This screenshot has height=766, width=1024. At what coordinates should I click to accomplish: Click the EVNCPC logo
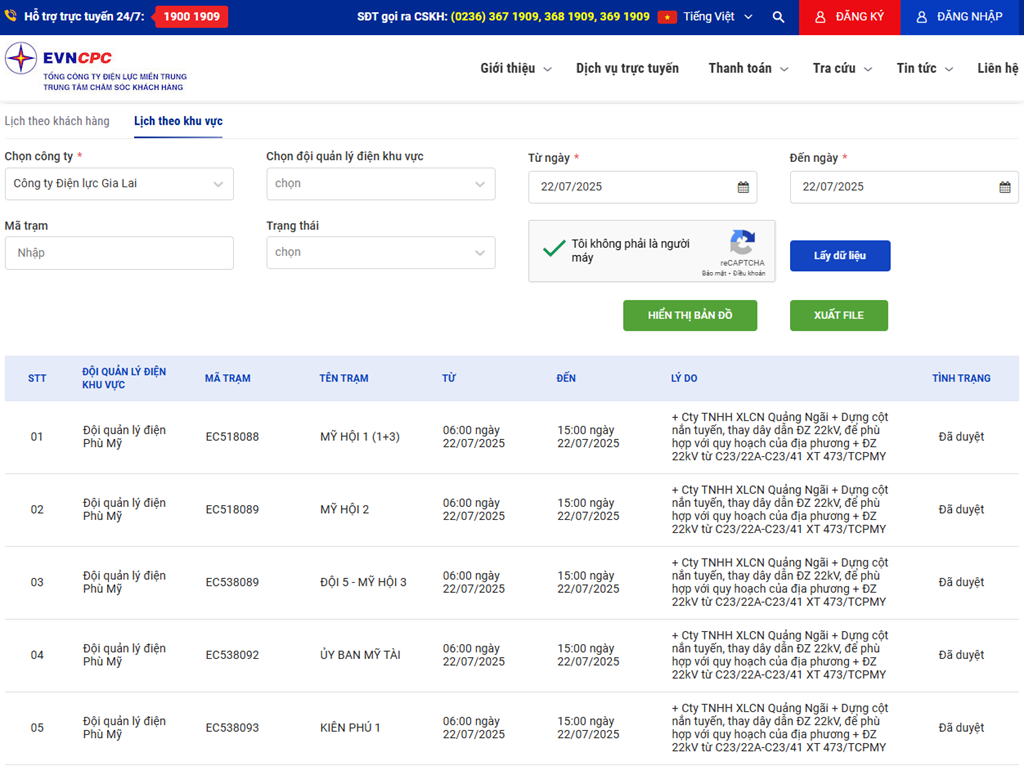(96, 67)
